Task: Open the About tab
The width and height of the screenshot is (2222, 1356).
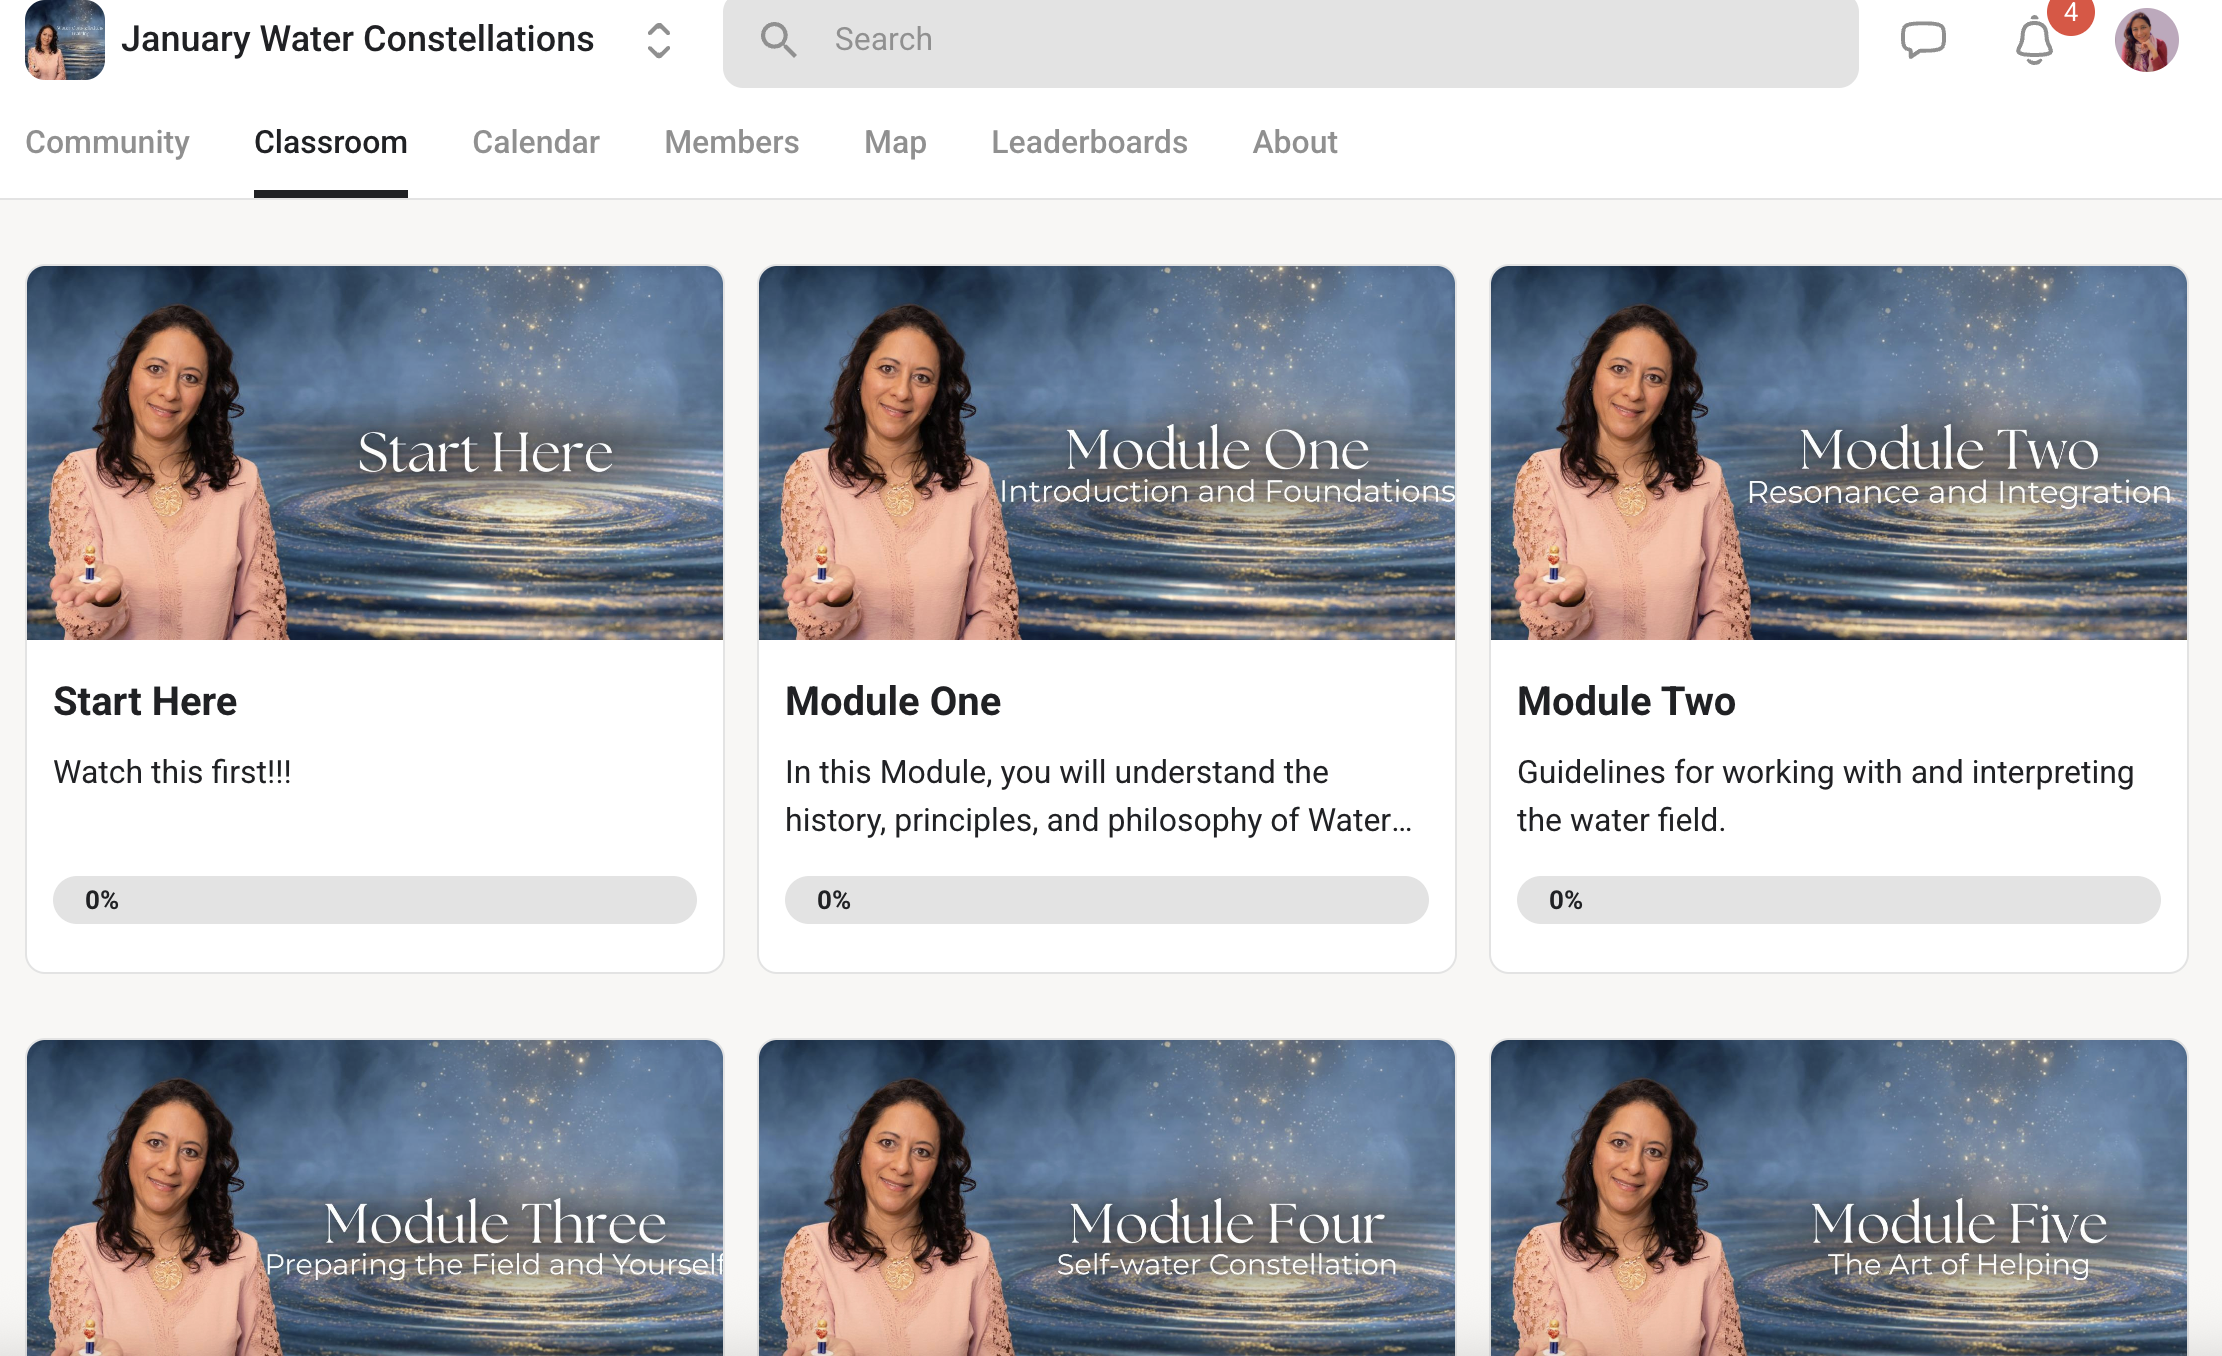Action: (1295, 142)
